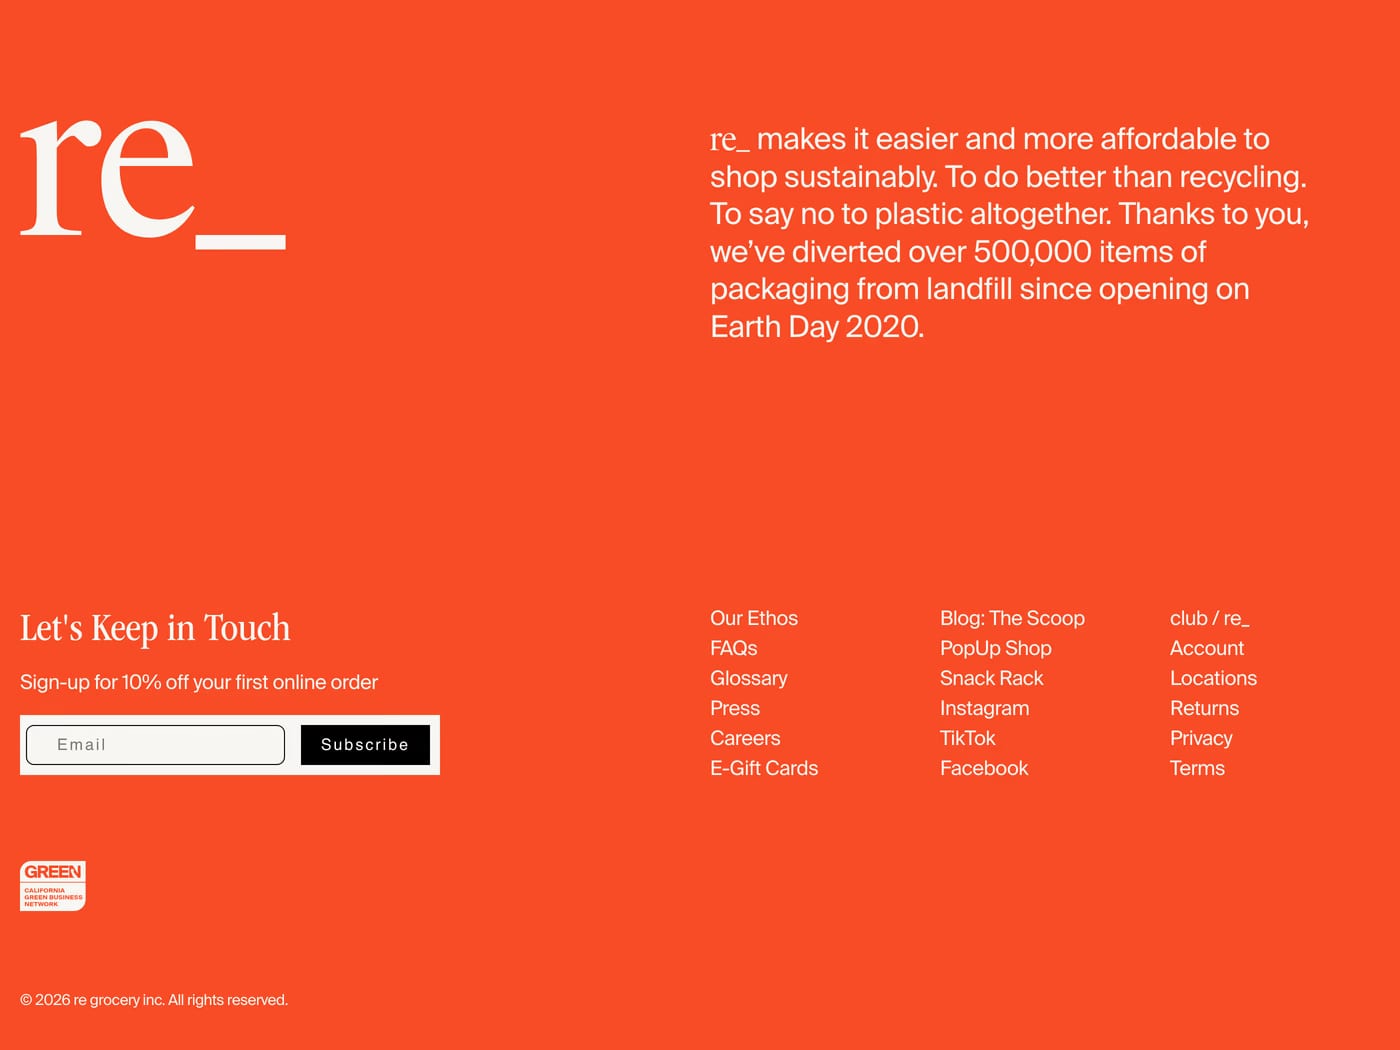Open the Terms link

(x=1197, y=768)
